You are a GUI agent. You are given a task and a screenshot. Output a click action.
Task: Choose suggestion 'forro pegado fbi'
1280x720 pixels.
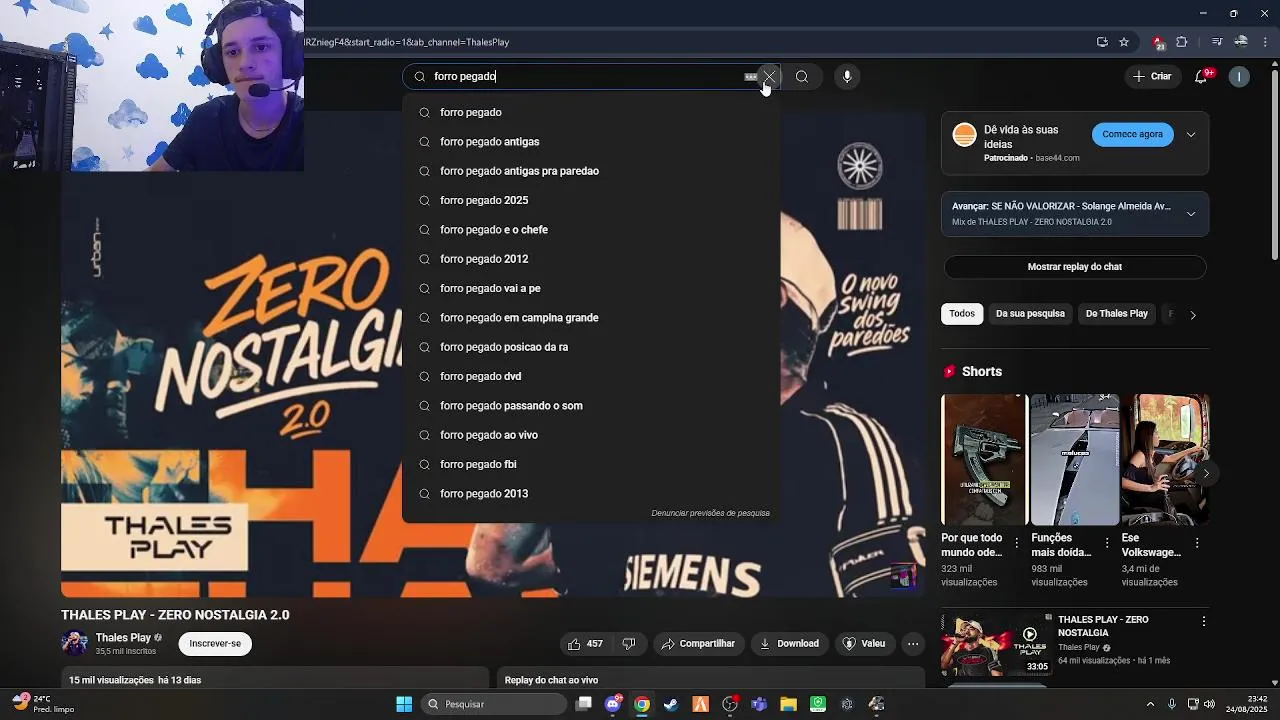point(590,464)
